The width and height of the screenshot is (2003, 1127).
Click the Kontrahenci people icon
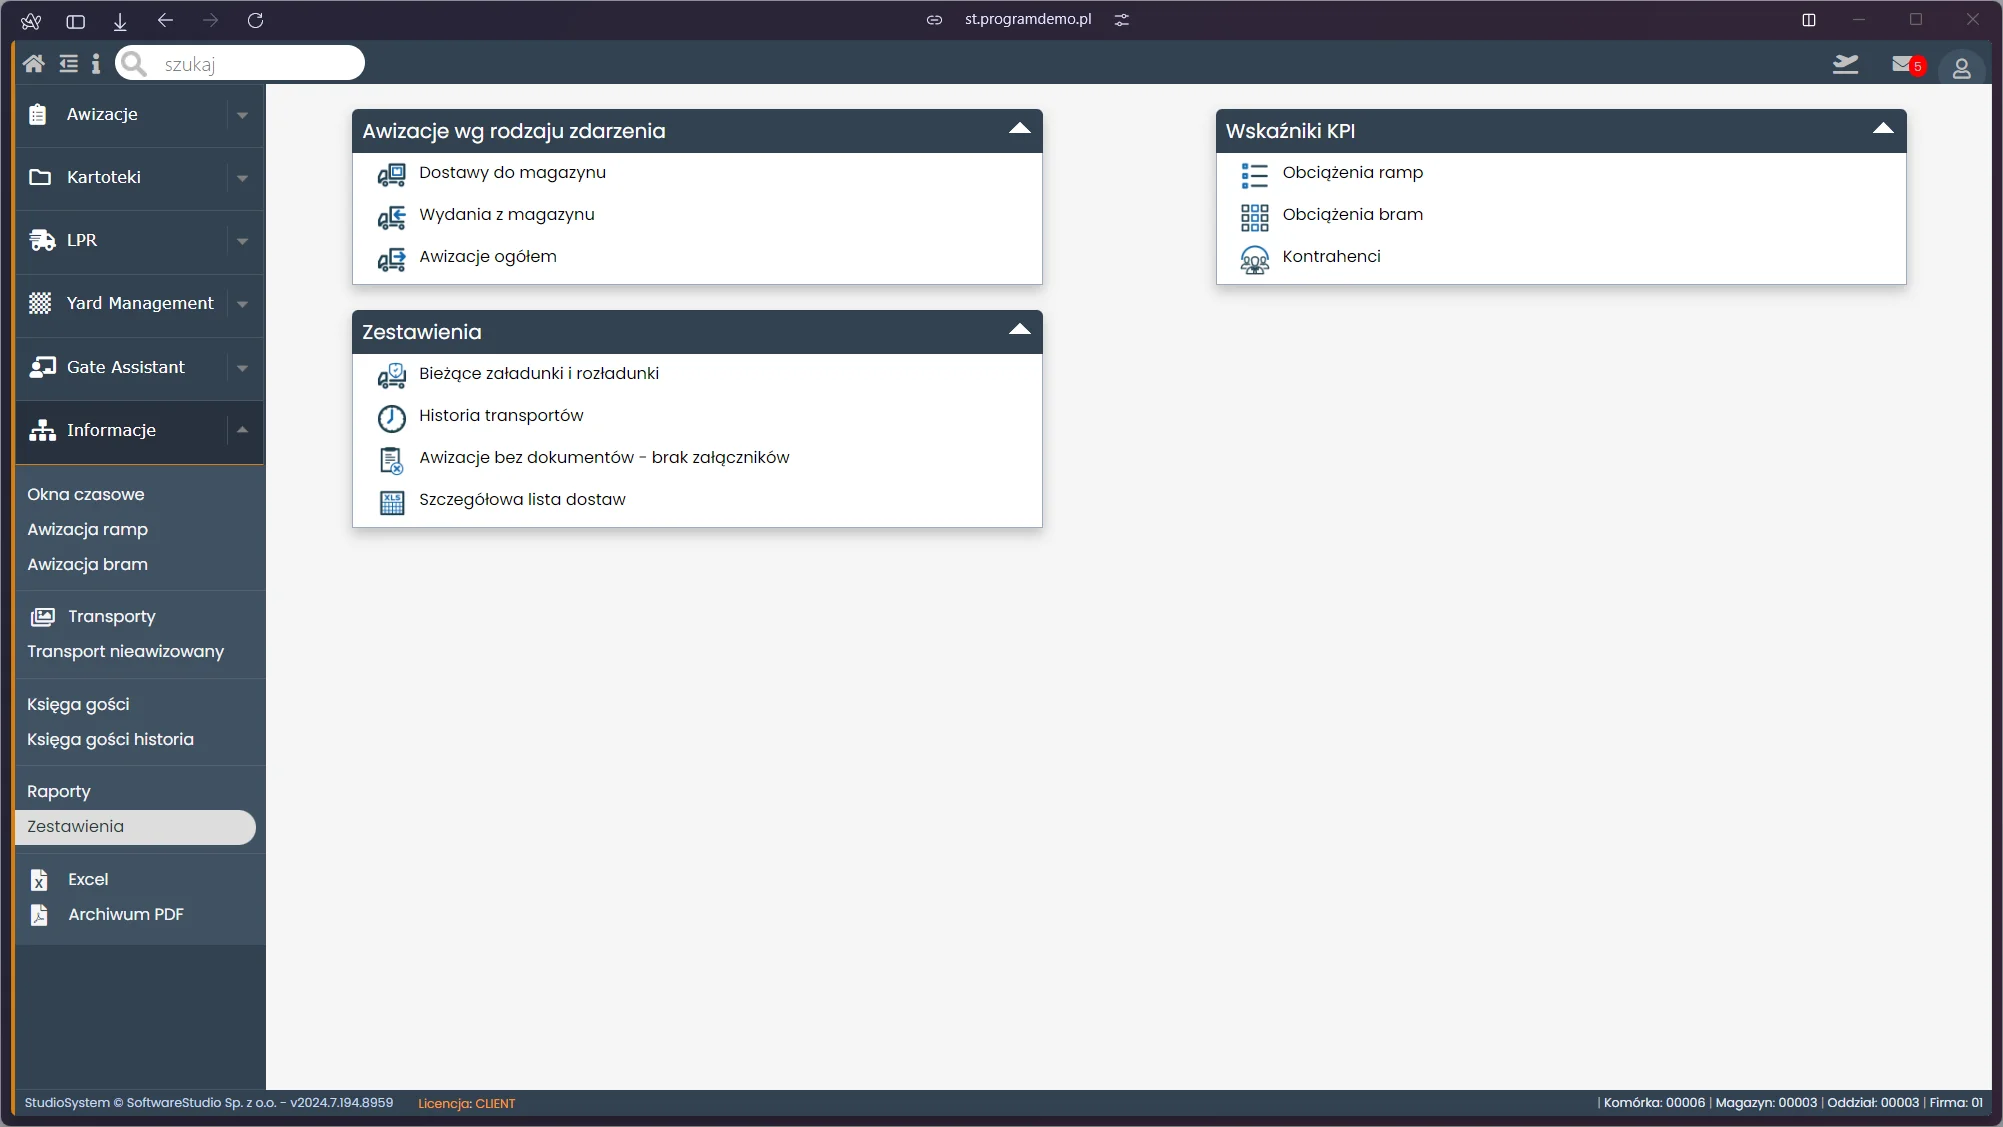point(1254,259)
